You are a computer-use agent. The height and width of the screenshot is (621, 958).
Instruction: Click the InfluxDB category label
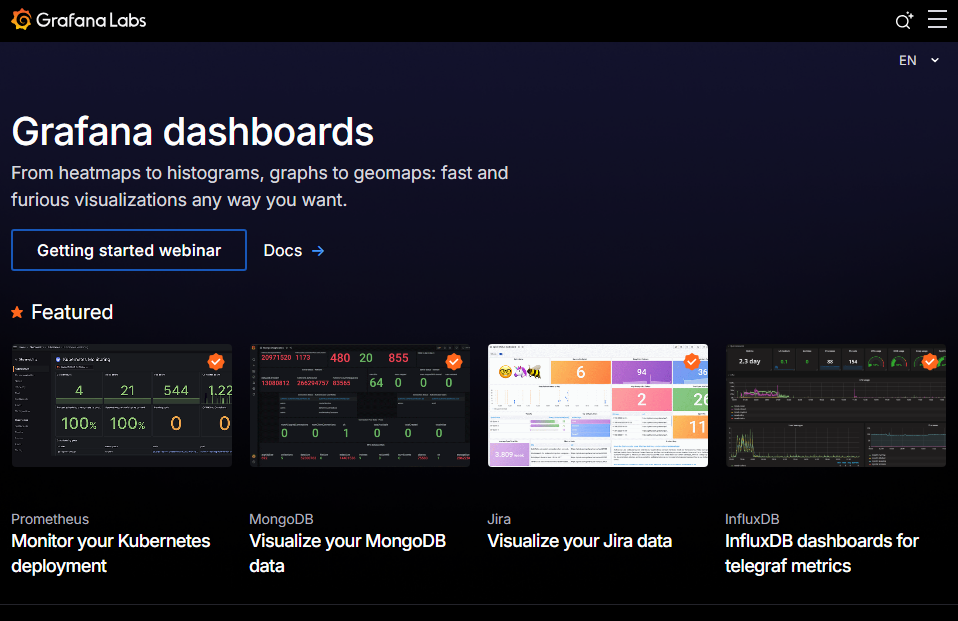pos(752,519)
